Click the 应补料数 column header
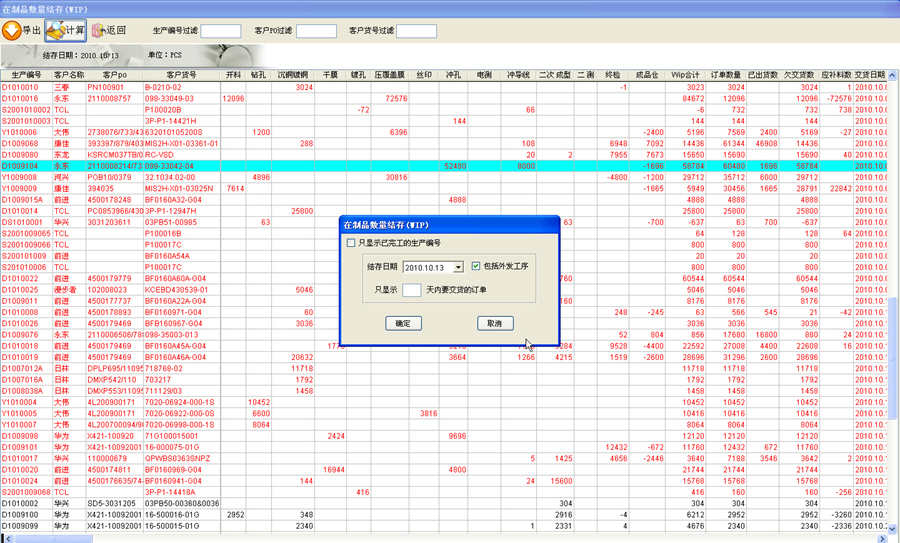Viewport: 900px width, 543px height. click(x=836, y=75)
